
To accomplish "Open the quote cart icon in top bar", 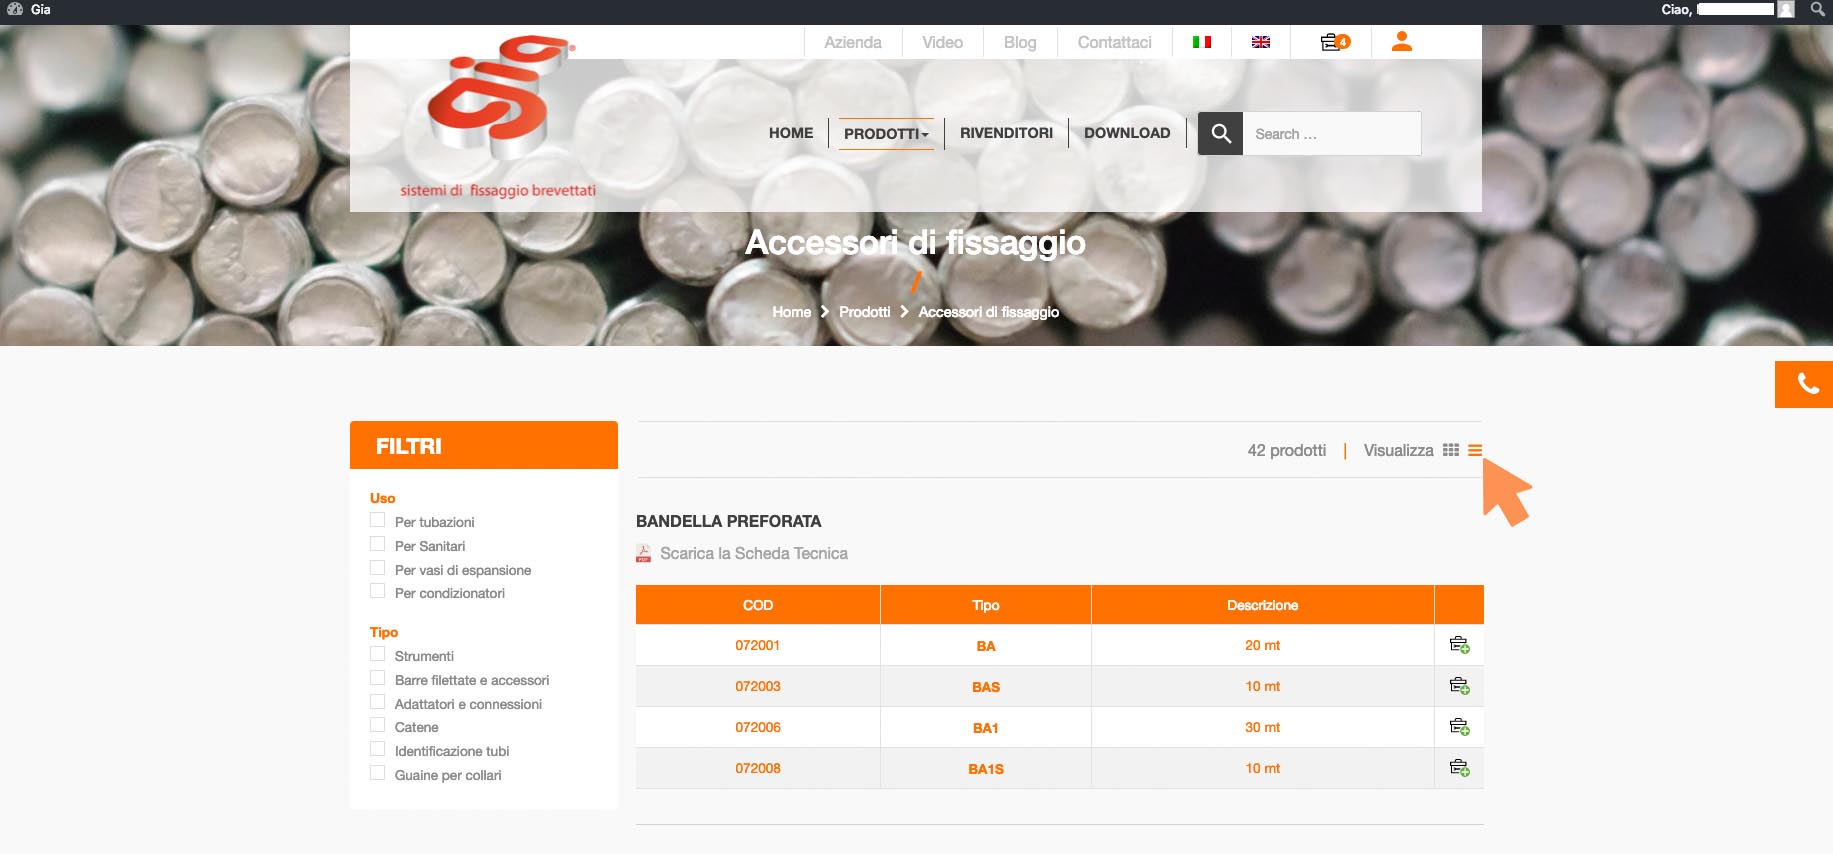I will pos(1334,42).
